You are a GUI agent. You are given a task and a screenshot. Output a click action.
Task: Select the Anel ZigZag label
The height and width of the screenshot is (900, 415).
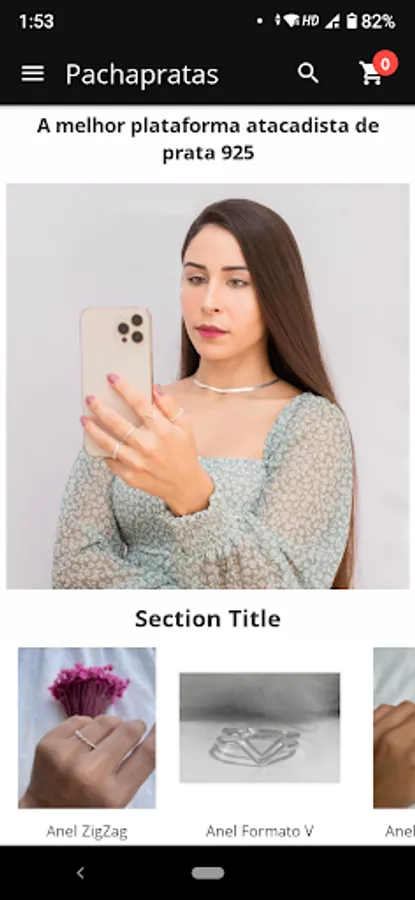pos(87,831)
